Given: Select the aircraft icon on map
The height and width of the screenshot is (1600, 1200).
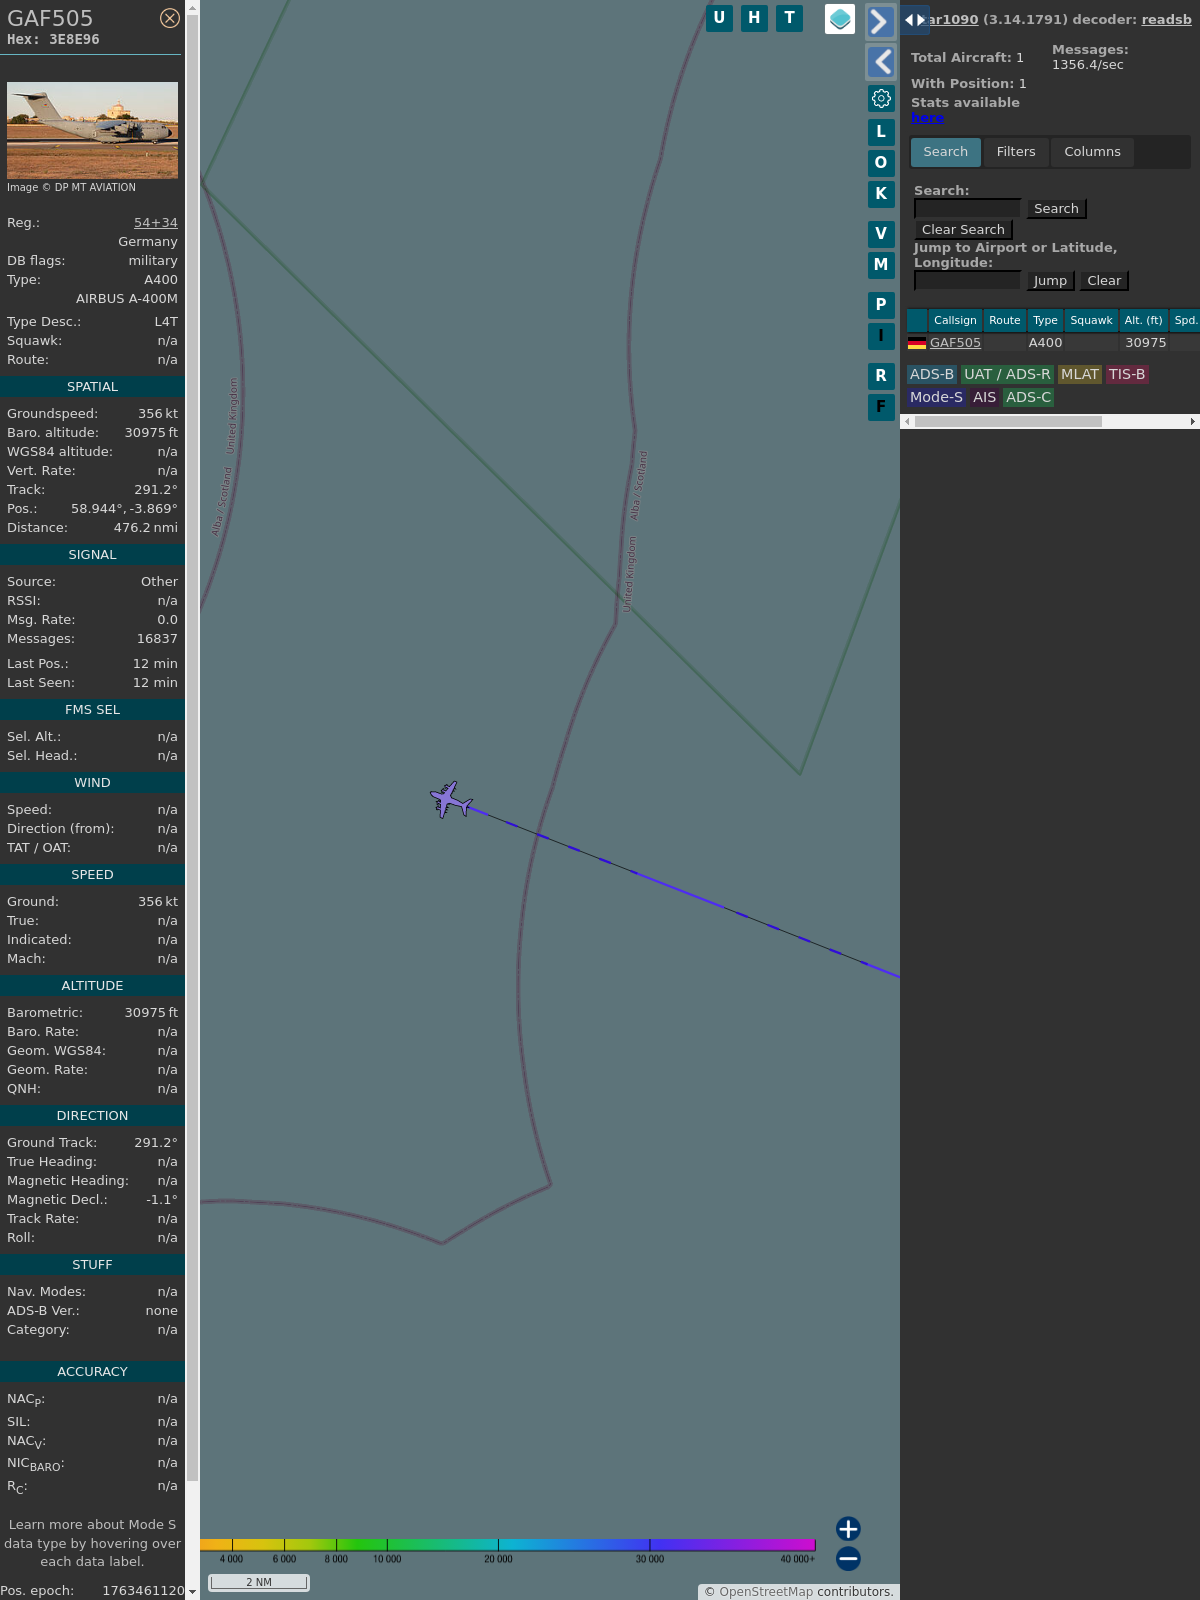Looking at the screenshot, I should [x=450, y=800].
